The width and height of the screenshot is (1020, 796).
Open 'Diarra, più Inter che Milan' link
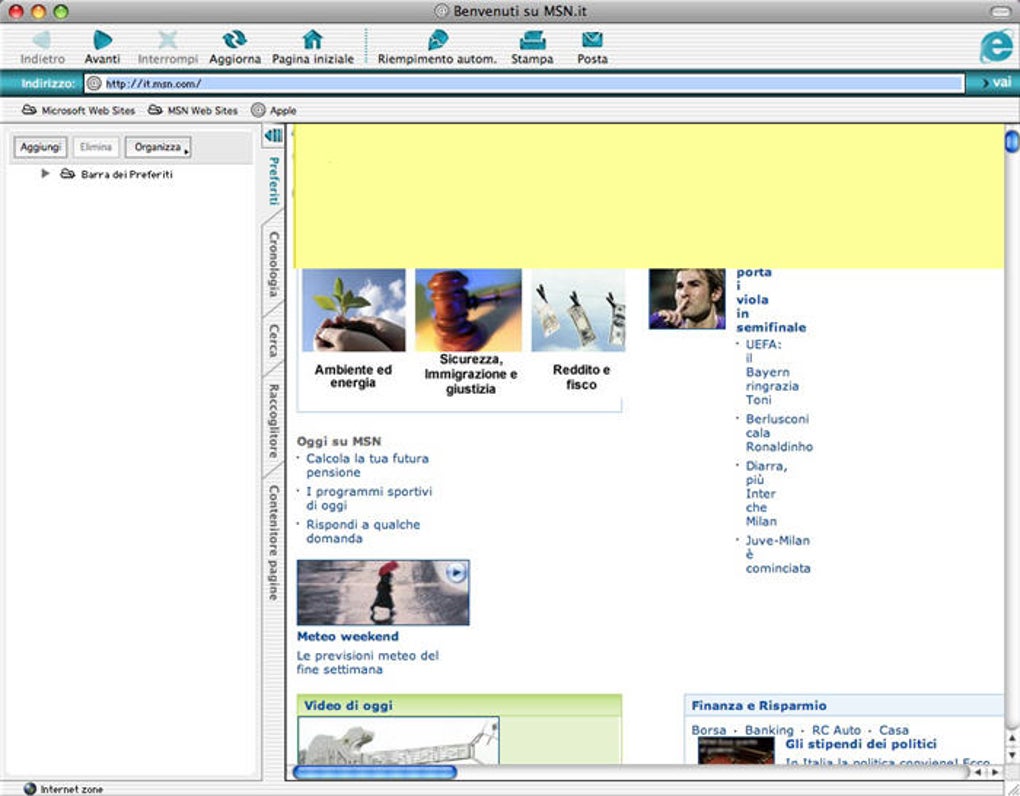[766, 494]
